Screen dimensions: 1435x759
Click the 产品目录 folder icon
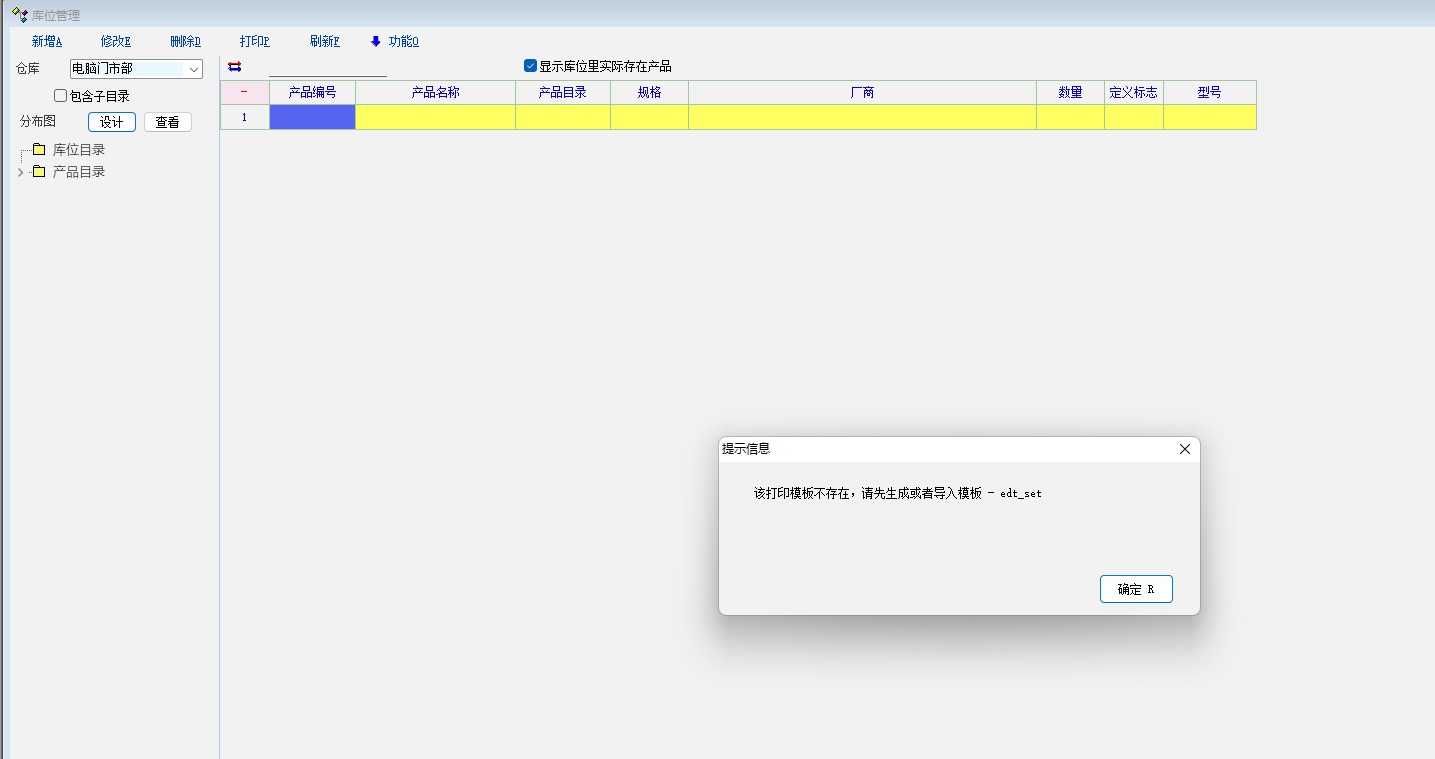39,172
